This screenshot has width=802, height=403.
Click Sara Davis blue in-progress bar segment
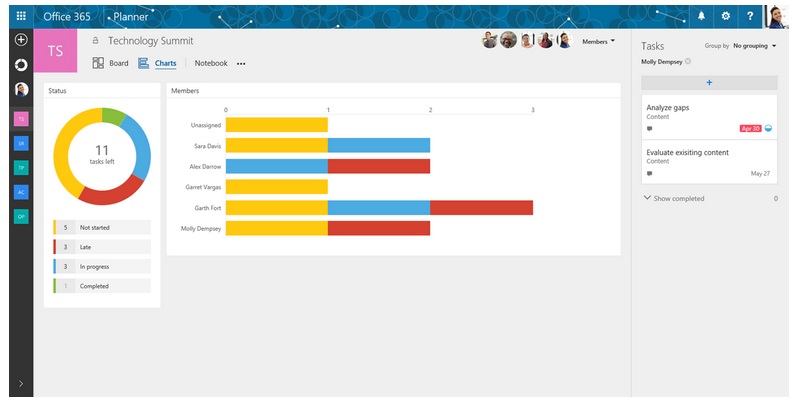click(x=379, y=145)
